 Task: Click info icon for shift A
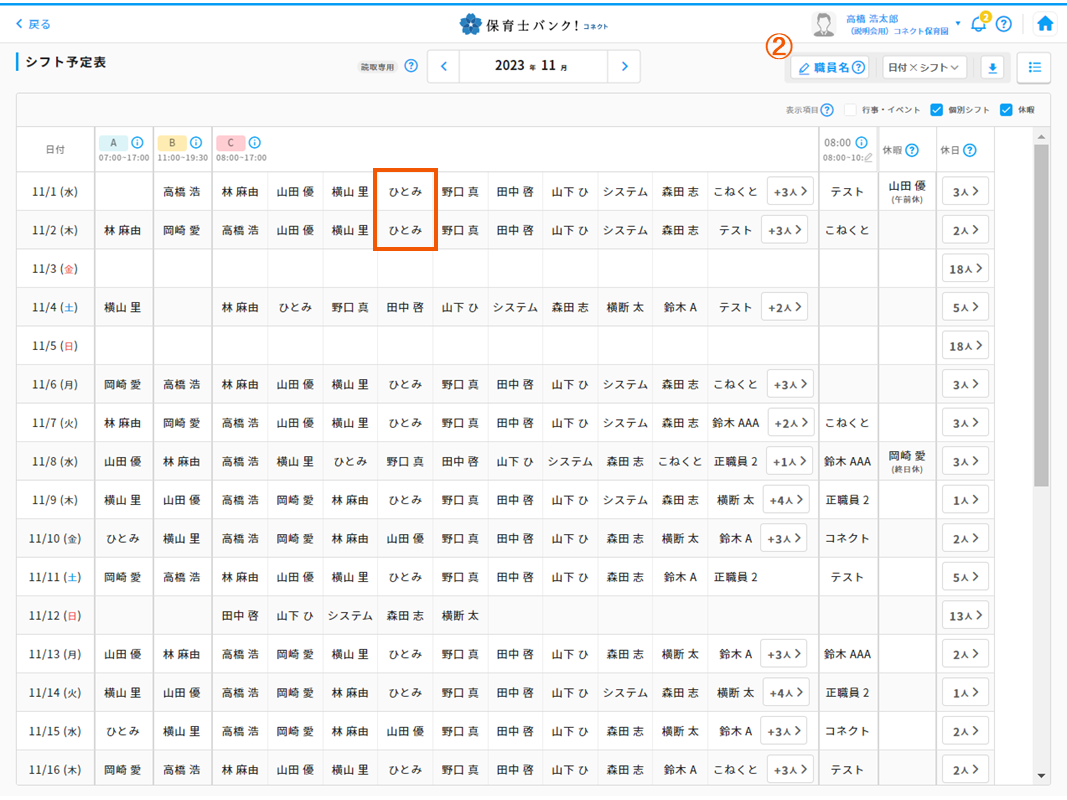[137, 143]
